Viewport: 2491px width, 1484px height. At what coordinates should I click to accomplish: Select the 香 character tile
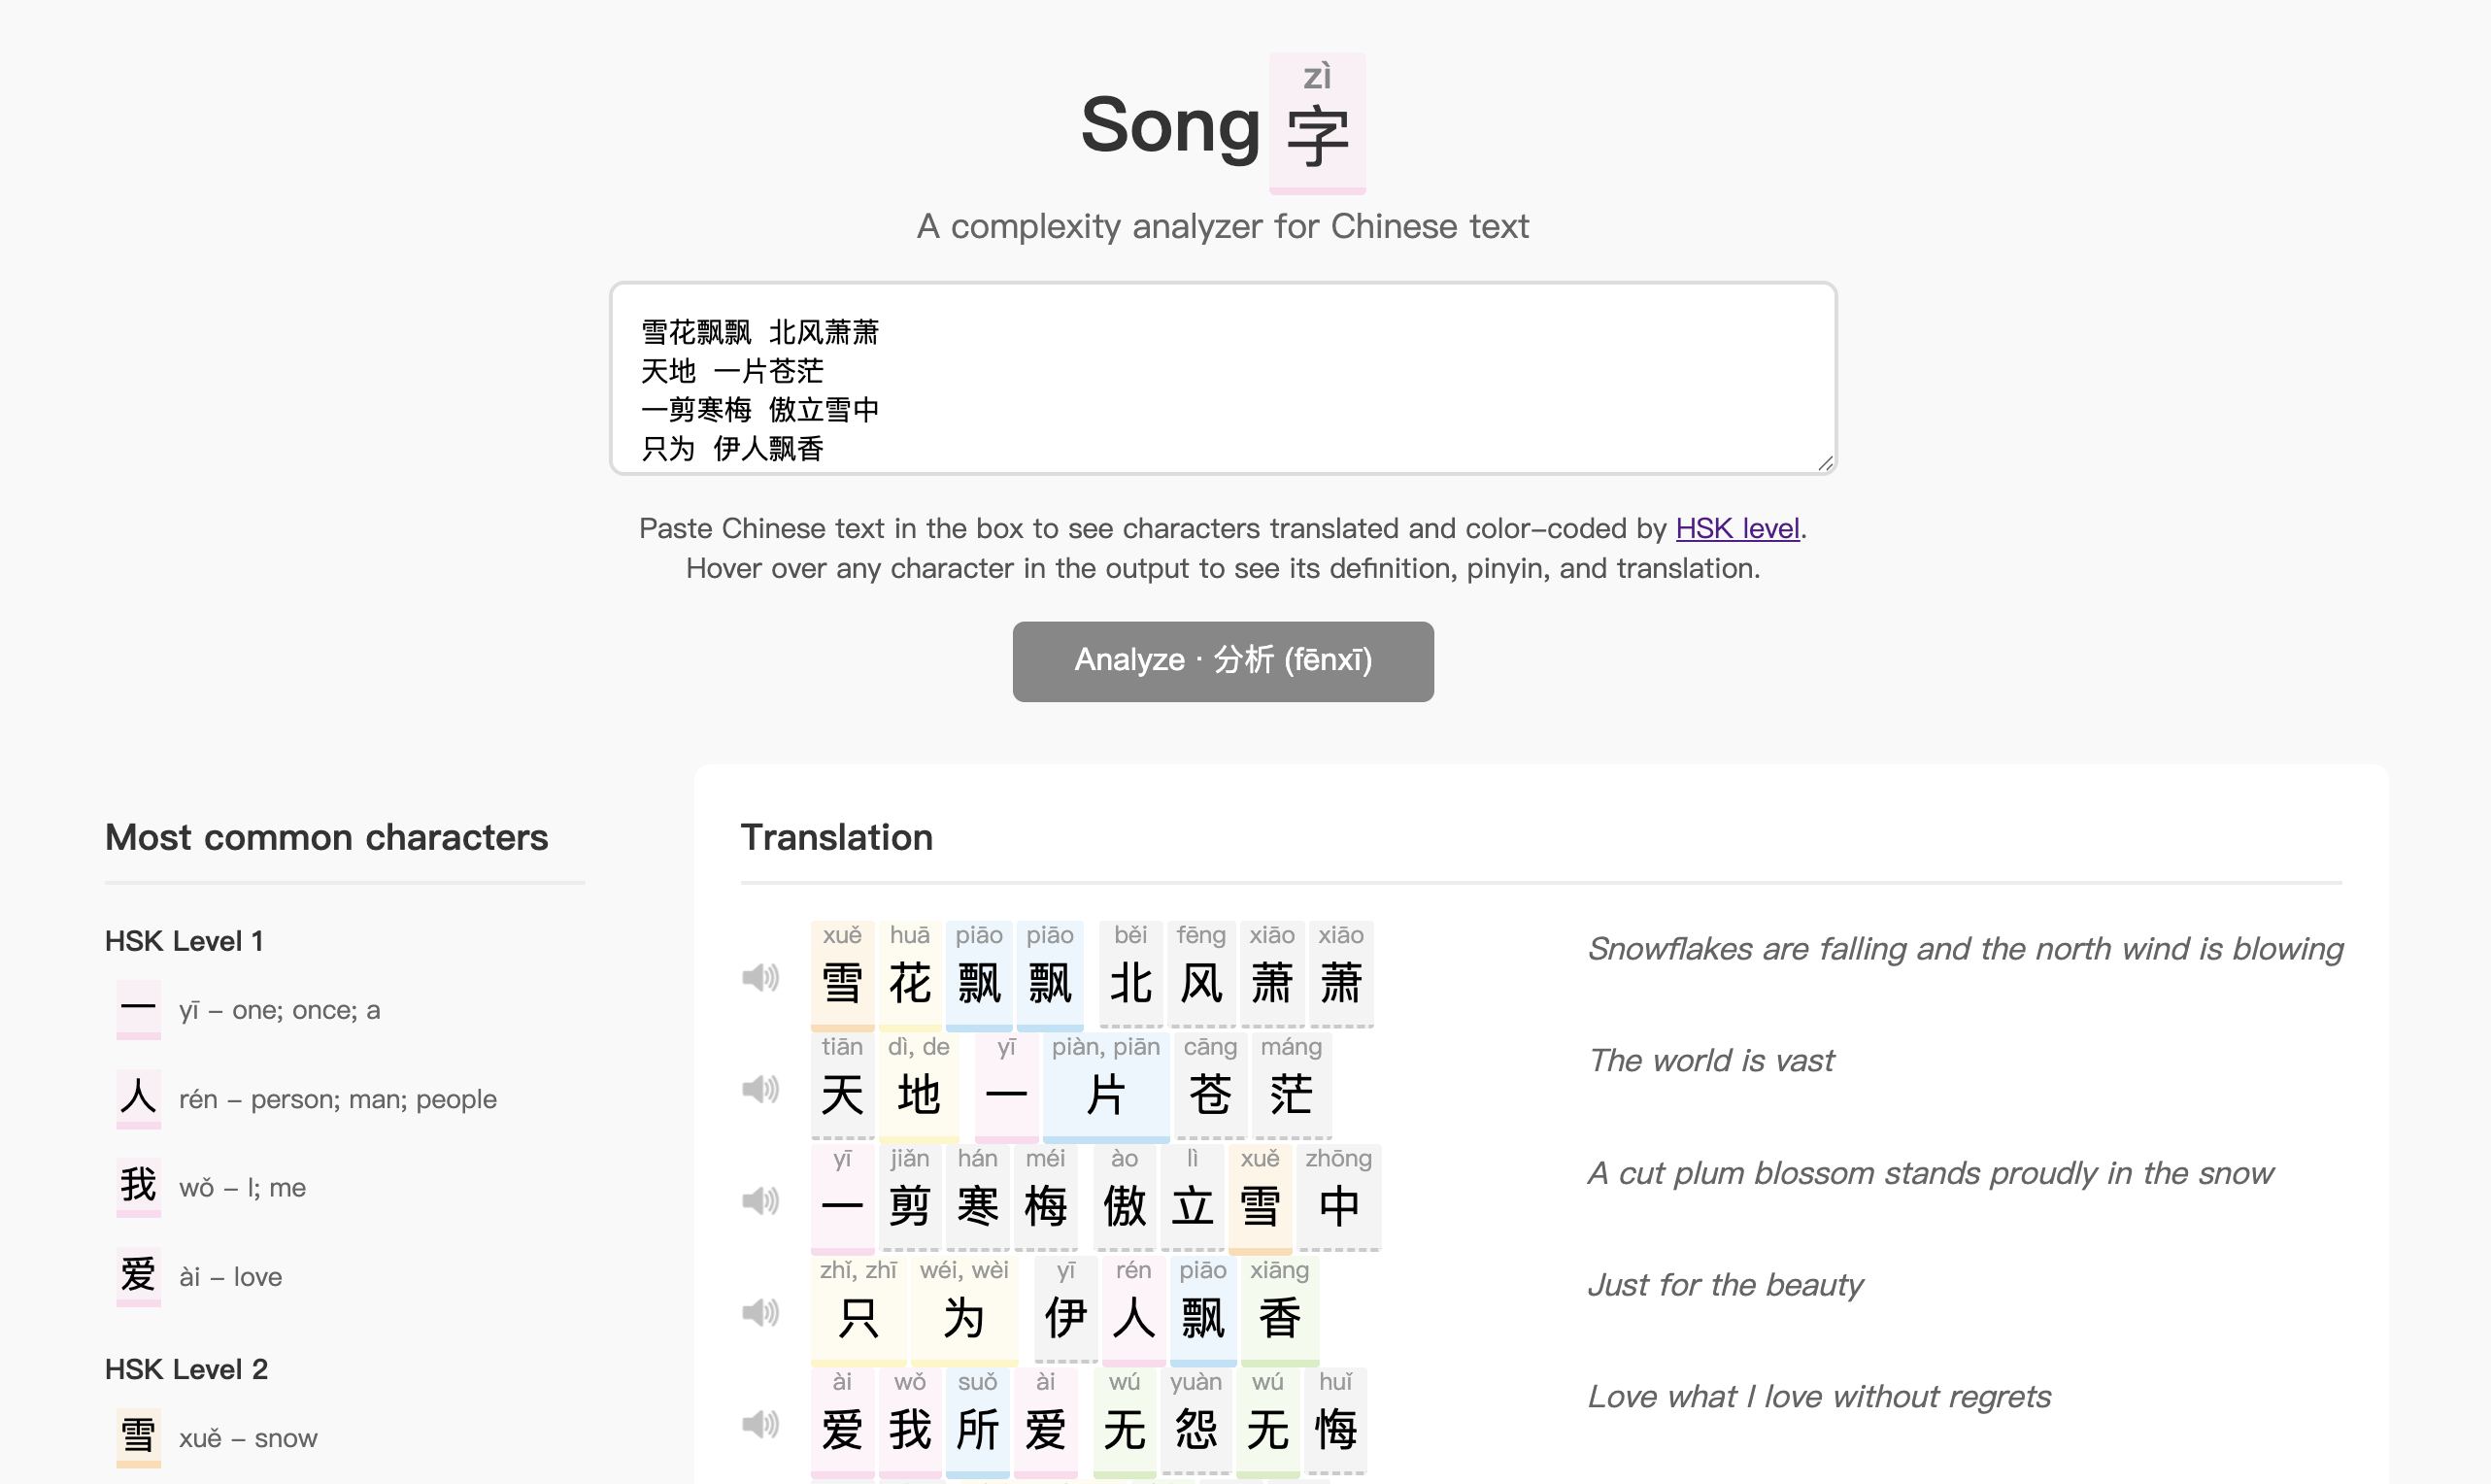tap(1279, 1318)
